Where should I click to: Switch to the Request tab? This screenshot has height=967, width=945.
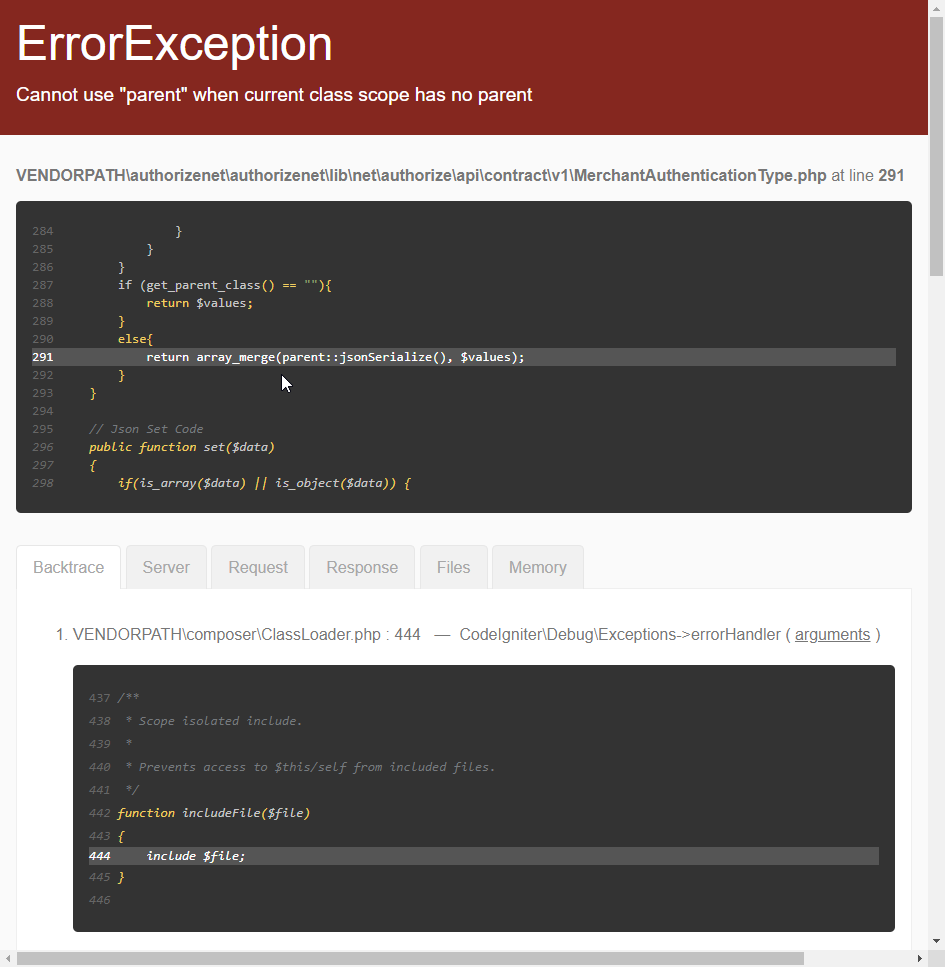pyautogui.click(x=258, y=567)
